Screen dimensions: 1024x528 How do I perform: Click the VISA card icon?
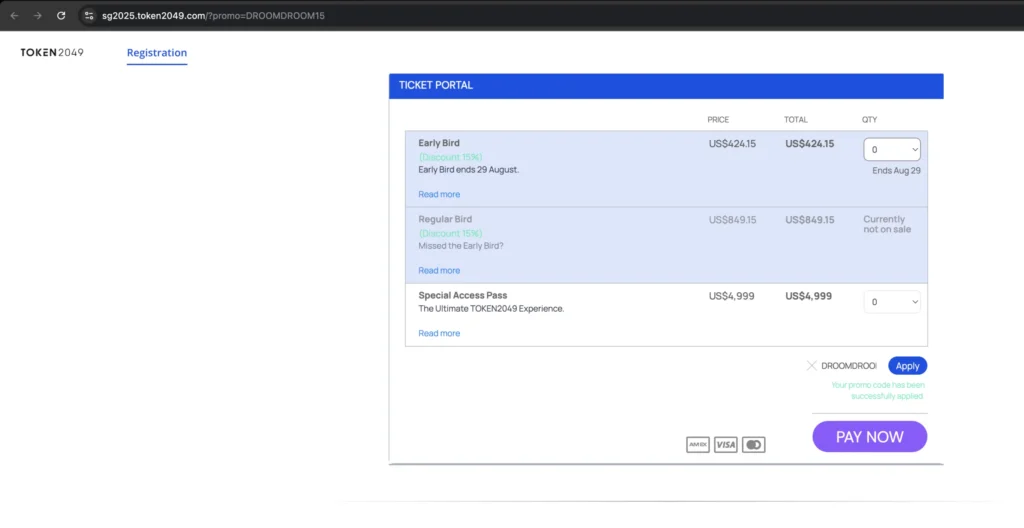(x=726, y=444)
